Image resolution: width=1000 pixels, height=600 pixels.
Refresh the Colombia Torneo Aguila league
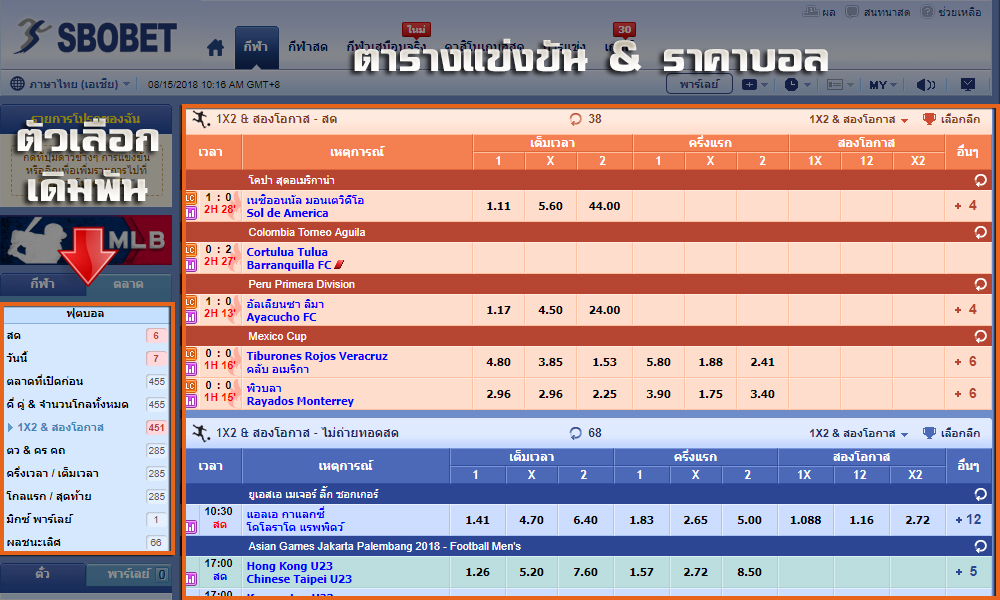pos(980,232)
